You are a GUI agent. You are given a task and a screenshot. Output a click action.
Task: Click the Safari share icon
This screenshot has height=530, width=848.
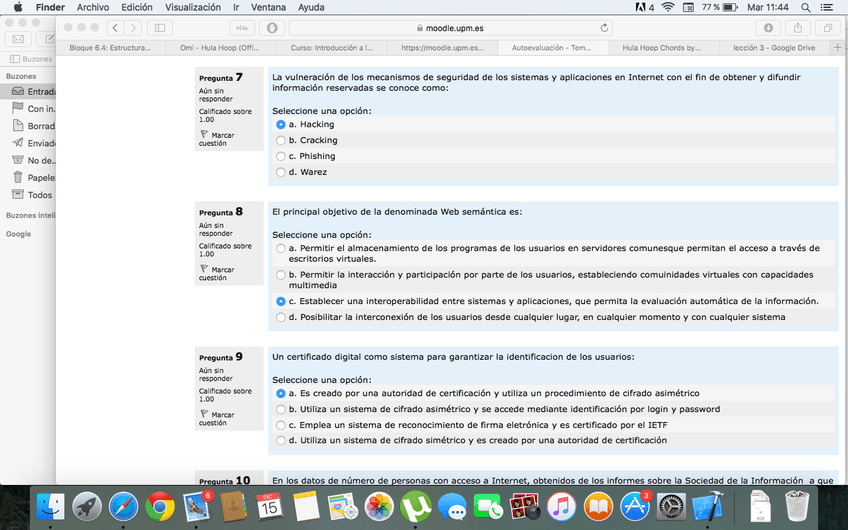point(798,28)
